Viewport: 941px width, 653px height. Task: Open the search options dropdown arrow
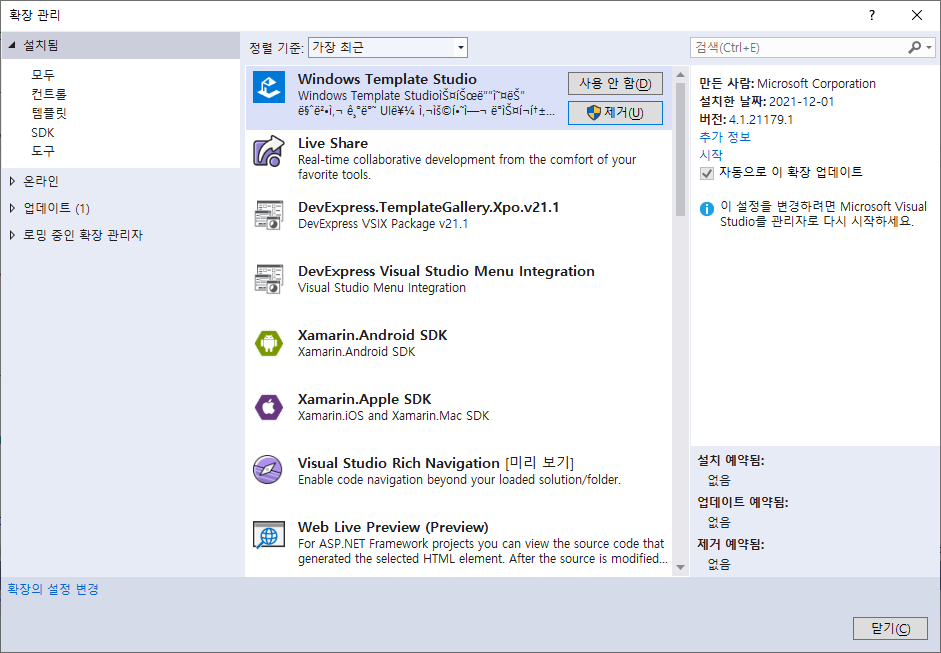[929, 47]
